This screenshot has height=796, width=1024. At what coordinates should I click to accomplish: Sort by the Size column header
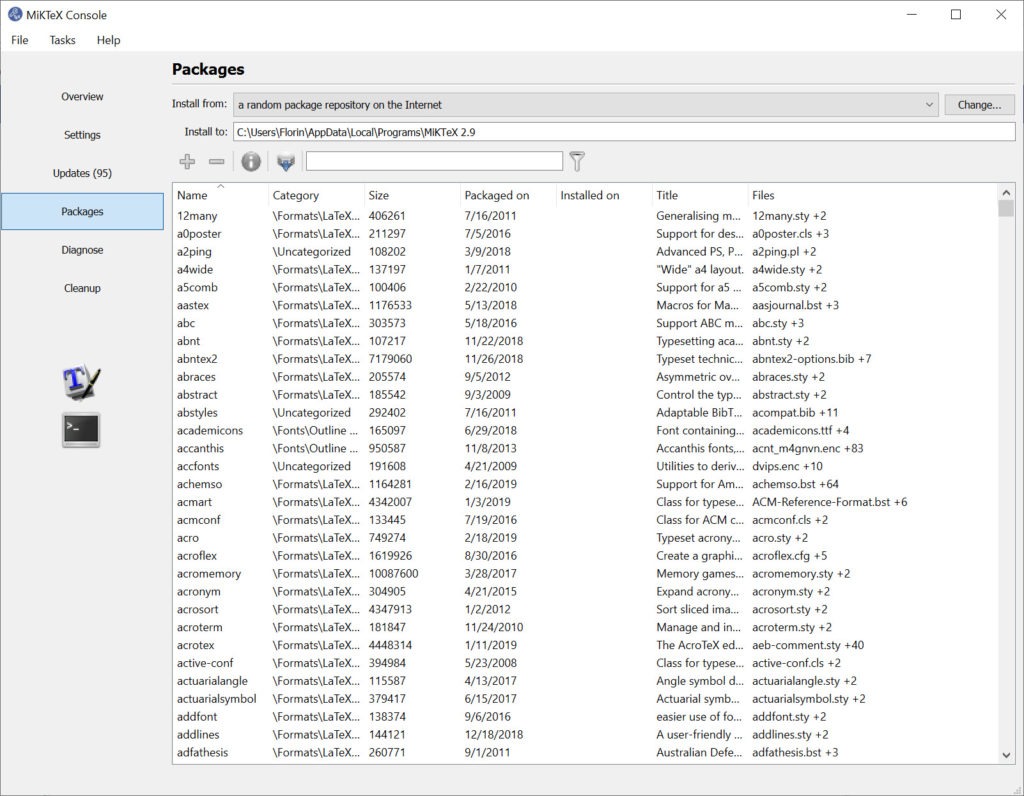pos(412,195)
